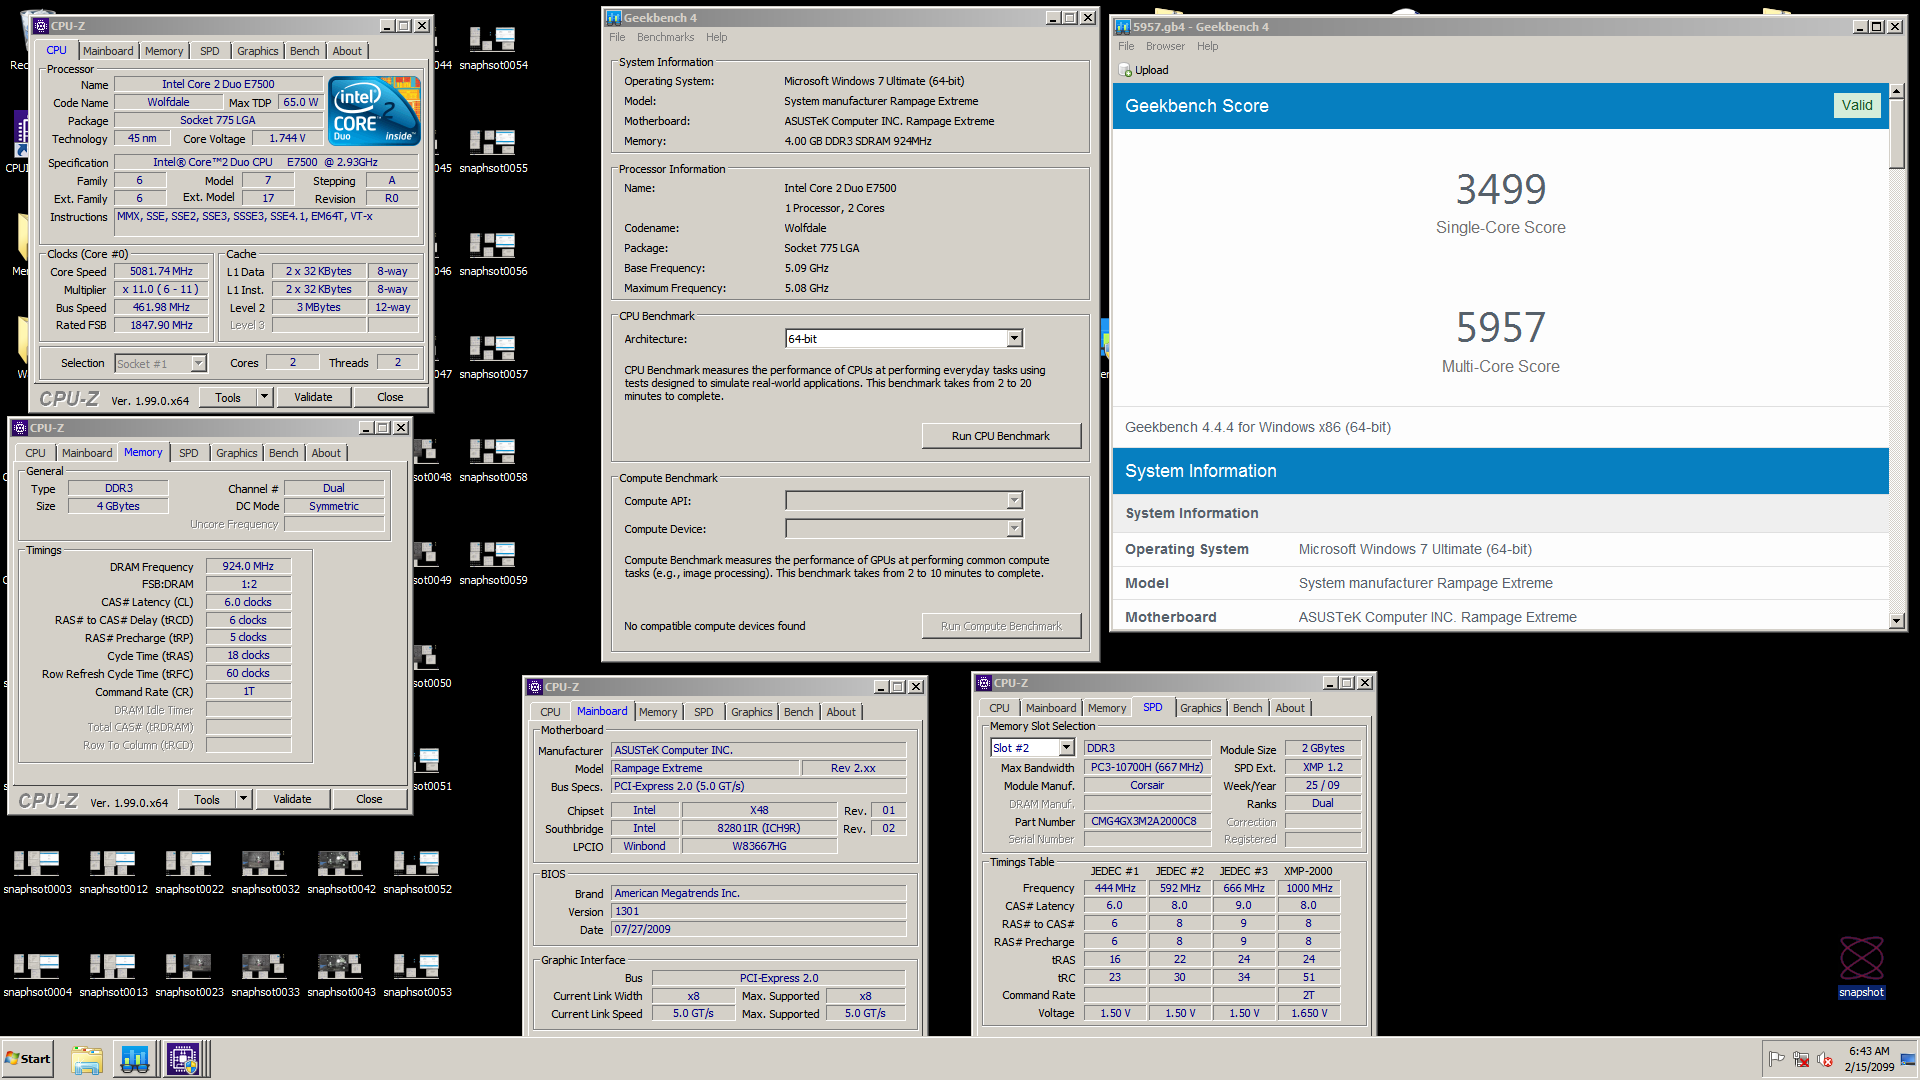The width and height of the screenshot is (1920, 1080).
Task: Switch to Geekbench taskbar icon
Action: [x=135, y=1059]
